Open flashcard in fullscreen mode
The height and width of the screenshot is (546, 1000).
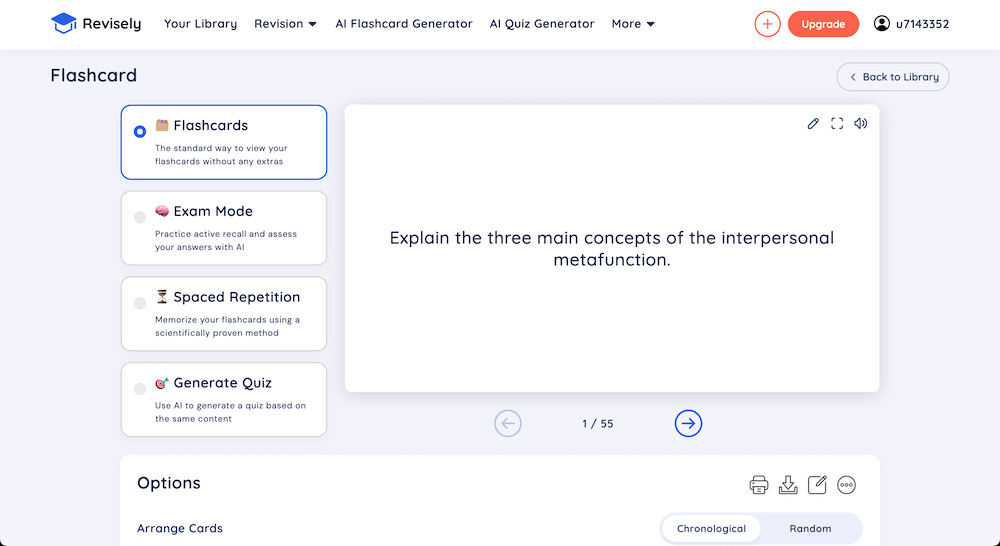(x=837, y=124)
